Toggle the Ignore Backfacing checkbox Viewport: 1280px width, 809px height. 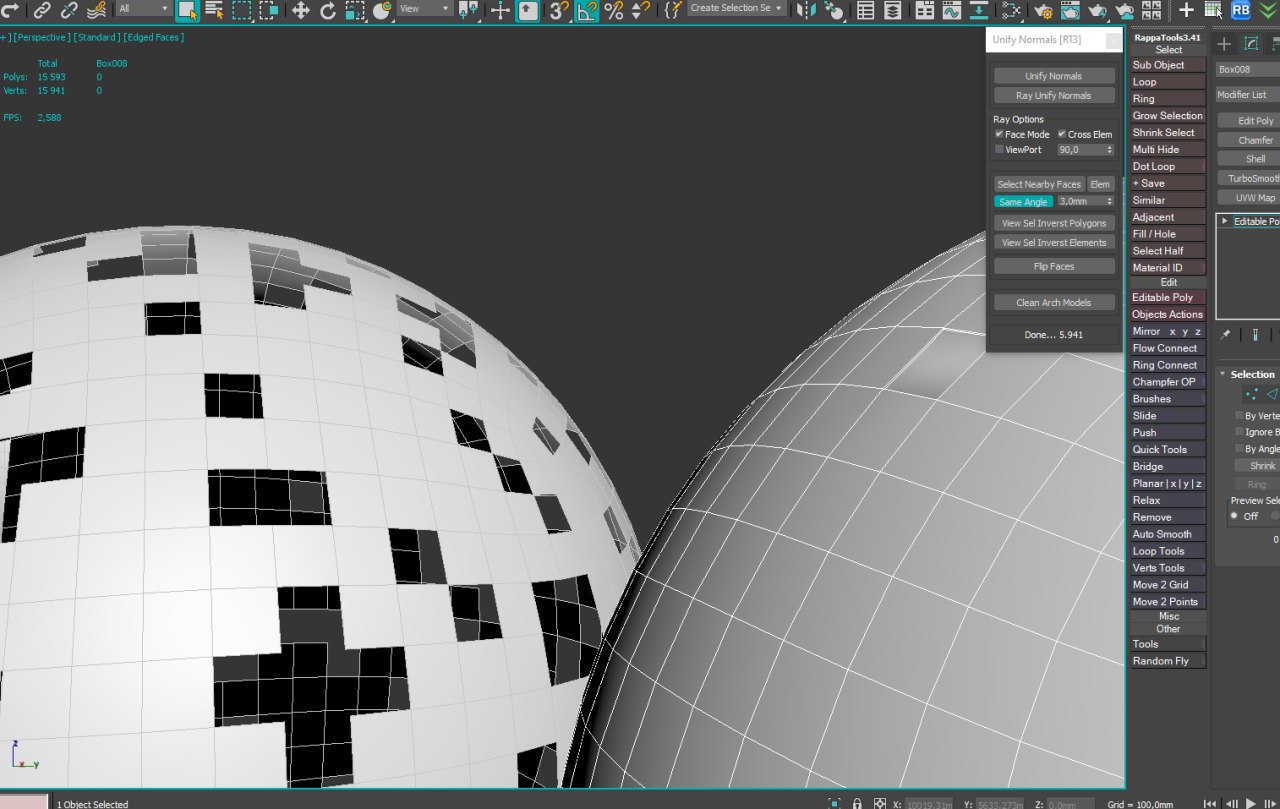[x=1239, y=432]
